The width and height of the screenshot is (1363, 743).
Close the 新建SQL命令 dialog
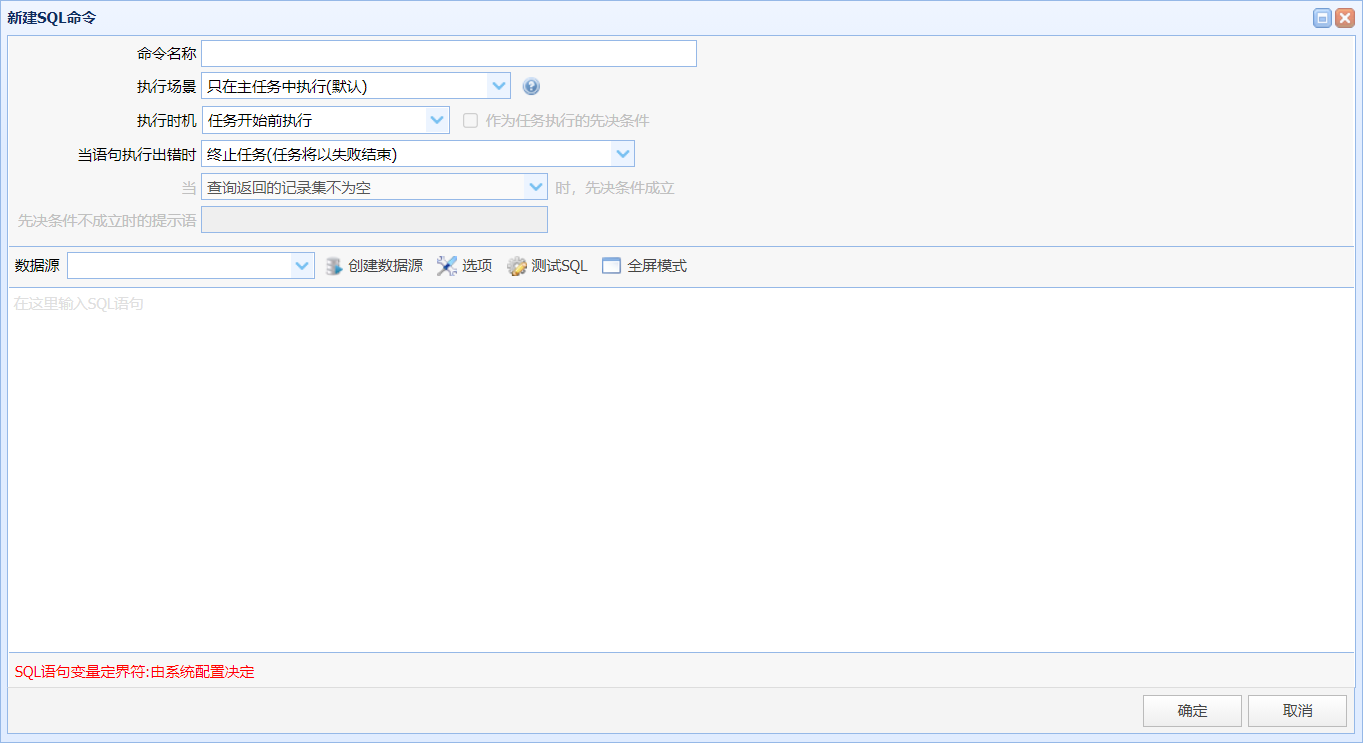pos(1344,18)
